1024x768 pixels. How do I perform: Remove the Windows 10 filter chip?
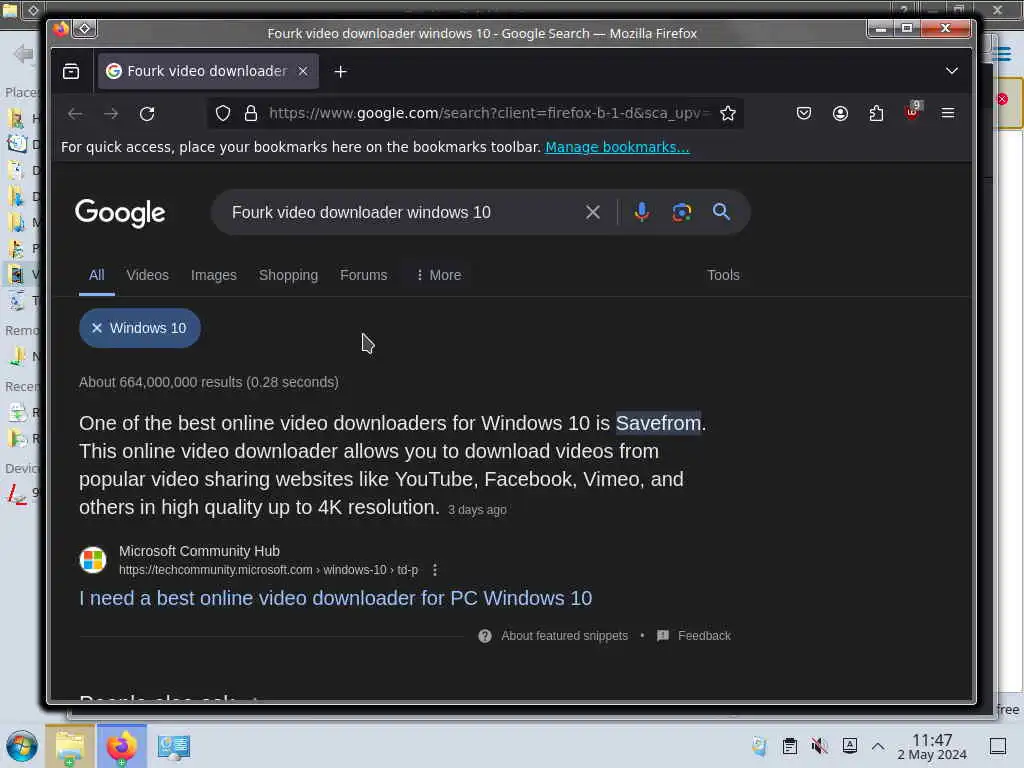[97, 328]
